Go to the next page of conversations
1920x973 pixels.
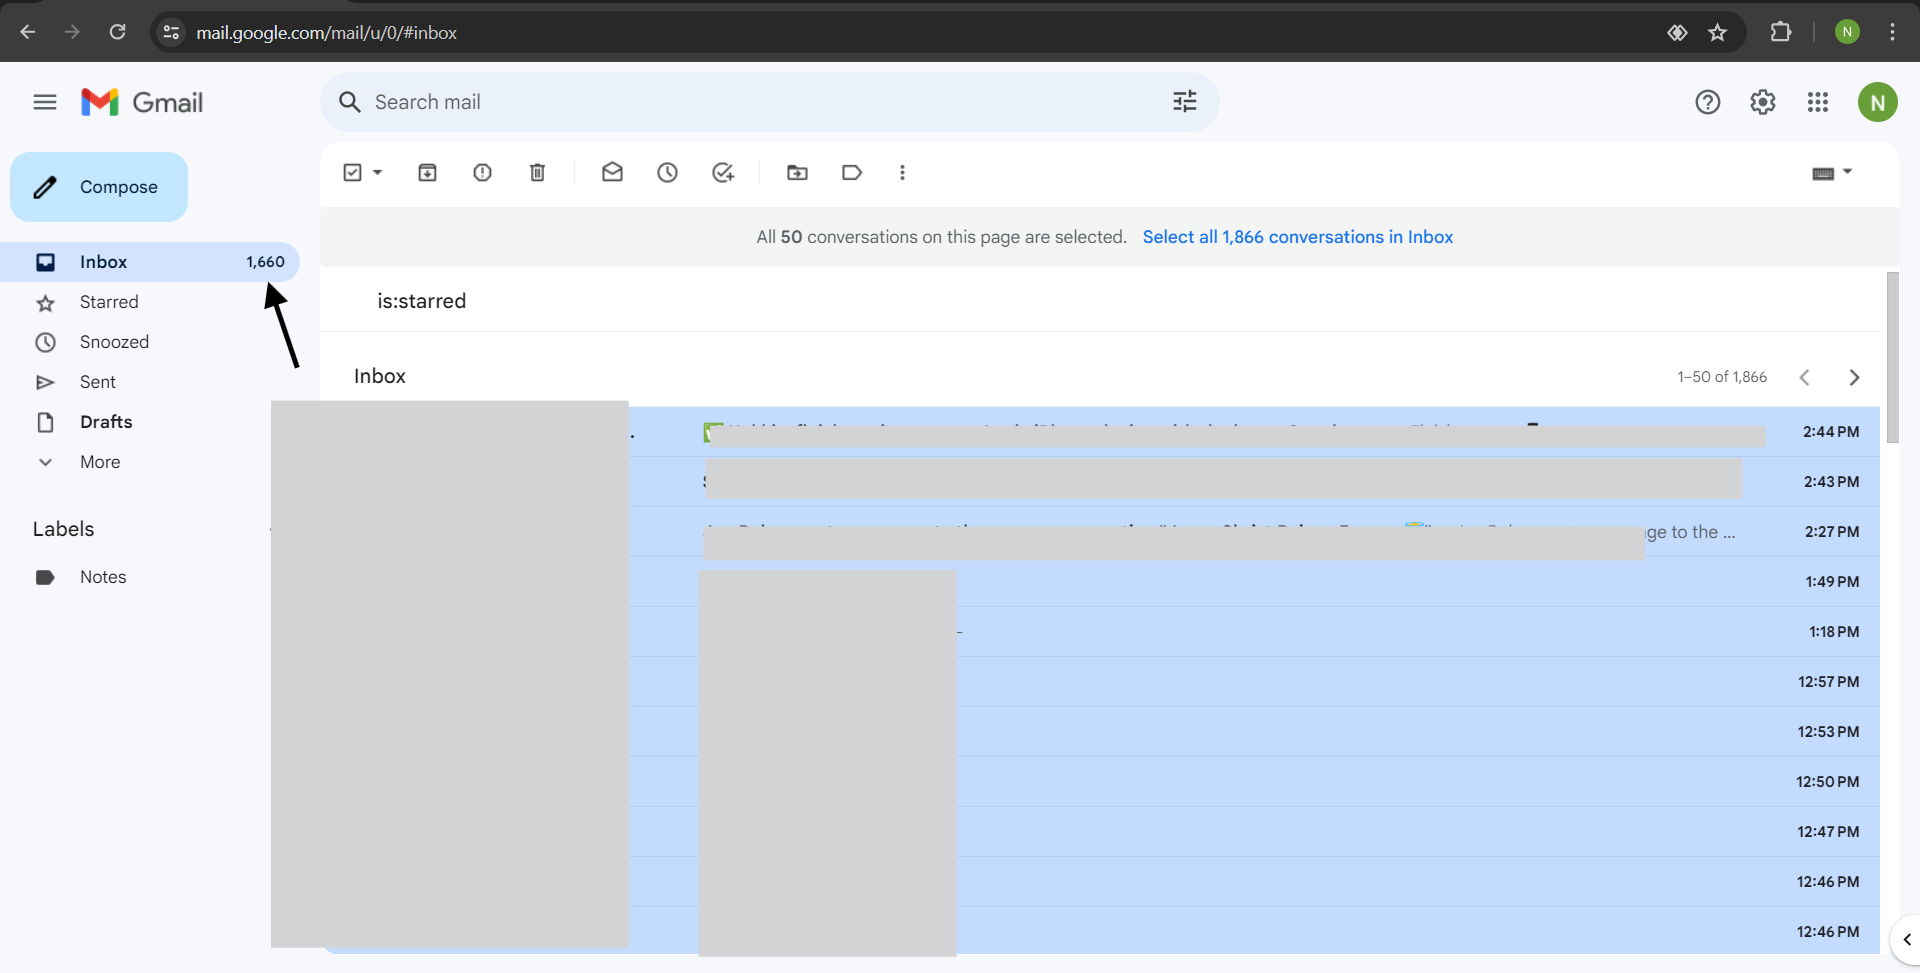[x=1854, y=377]
